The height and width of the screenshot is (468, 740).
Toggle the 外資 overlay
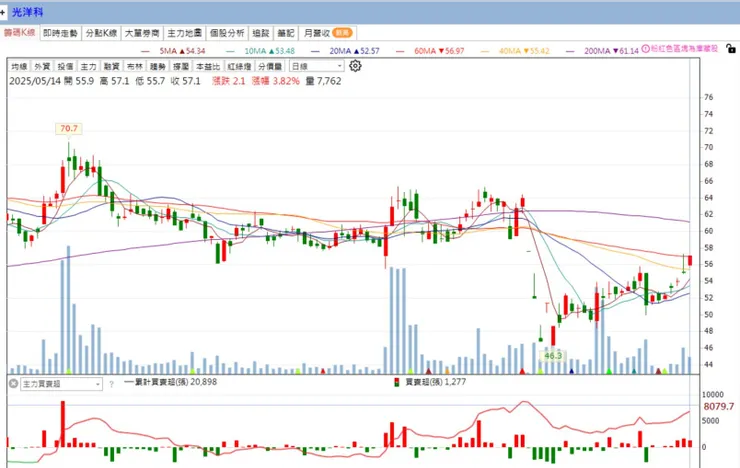tap(42, 67)
